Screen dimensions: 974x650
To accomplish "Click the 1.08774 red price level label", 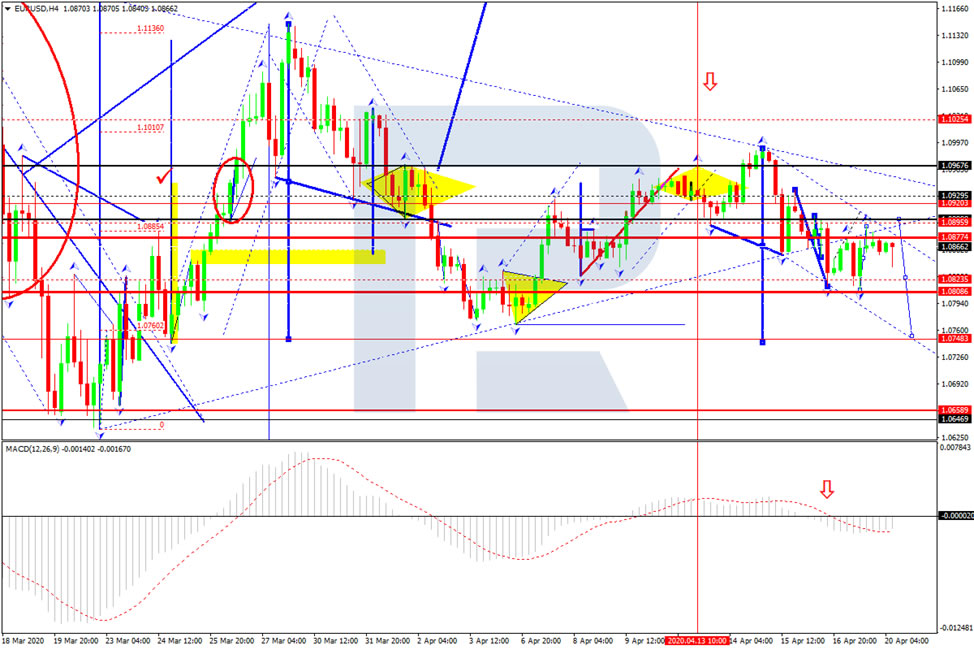I will coord(955,237).
